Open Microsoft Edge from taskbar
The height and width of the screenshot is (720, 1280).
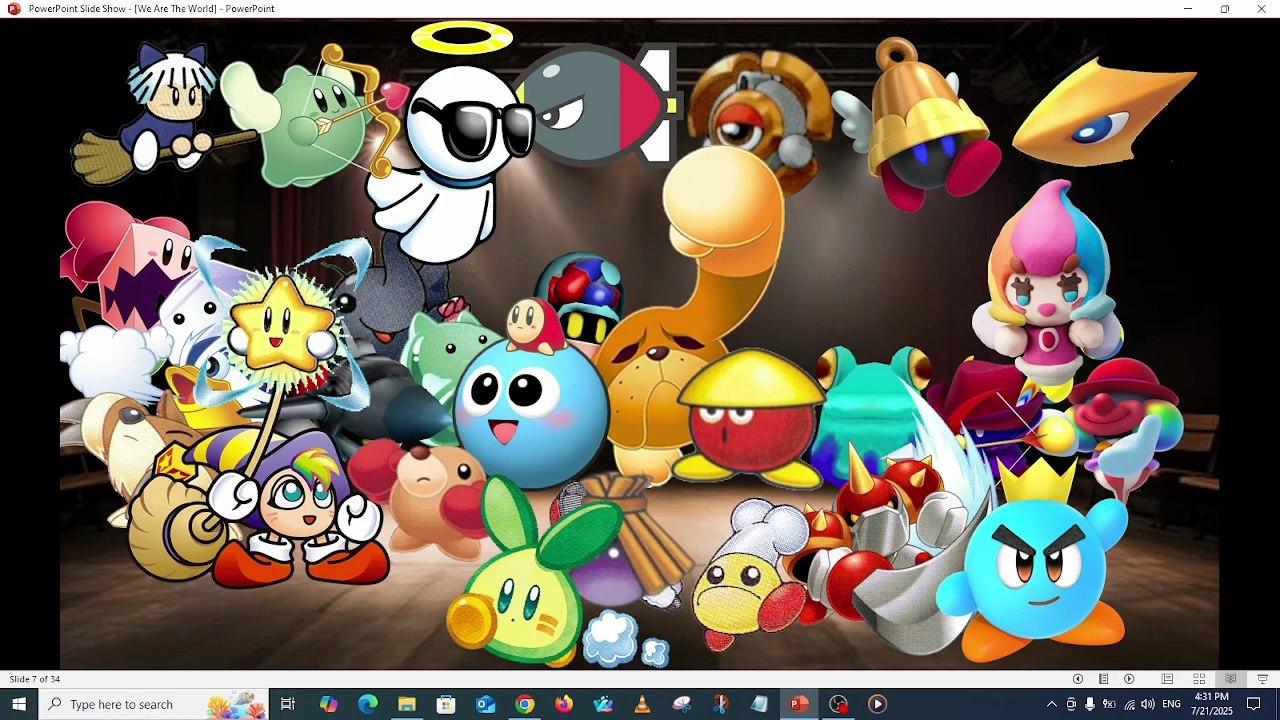click(367, 704)
